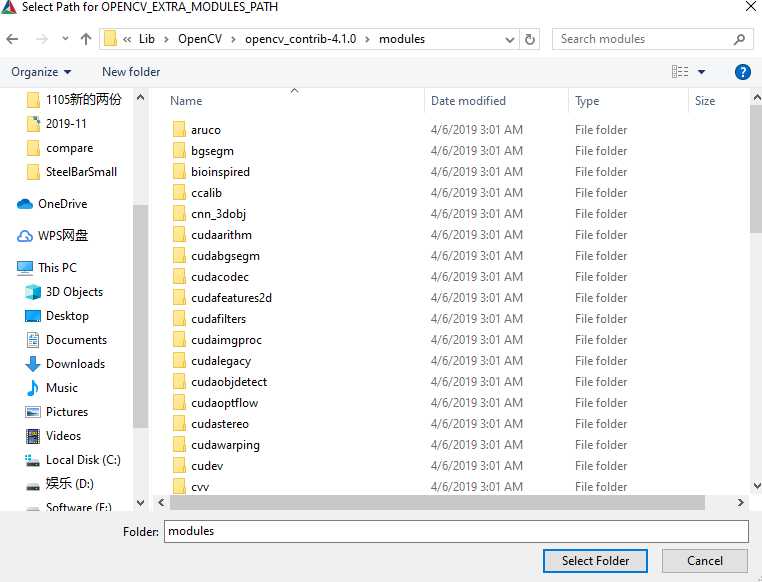Select the bgsegm folder icon
The height and width of the screenshot is (582, 762).
[x=179, y=151]
